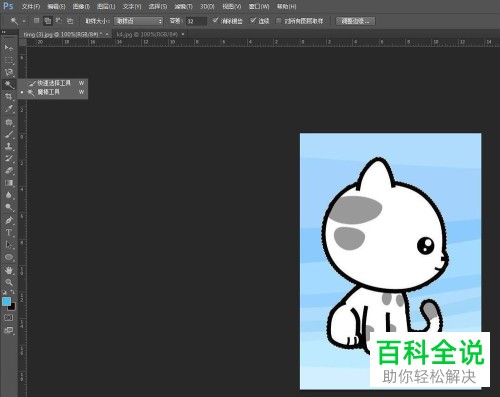This screenshot has width=500, height=397.
Task: Open the Edit (编辑) menu
Action: (x=56, y=6)
